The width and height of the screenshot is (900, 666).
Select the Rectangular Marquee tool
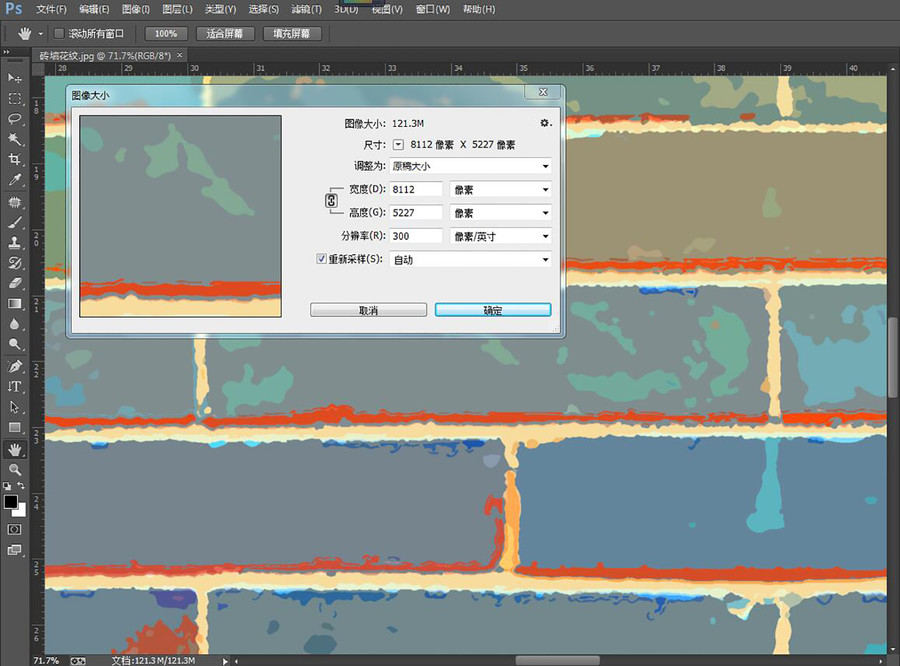point(14,99)
